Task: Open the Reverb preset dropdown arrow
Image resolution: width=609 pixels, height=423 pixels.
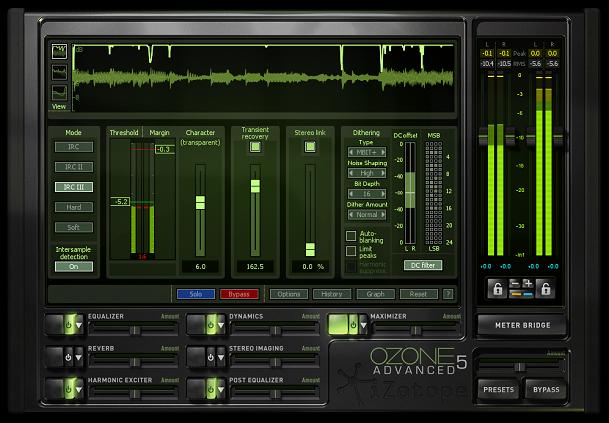Action: (79, 357)
